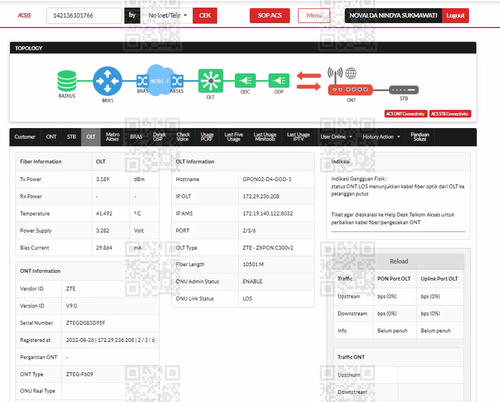Click Power Supply value 3.282
The height and width of the screenshot is (402, 500).
pos(102,231)
